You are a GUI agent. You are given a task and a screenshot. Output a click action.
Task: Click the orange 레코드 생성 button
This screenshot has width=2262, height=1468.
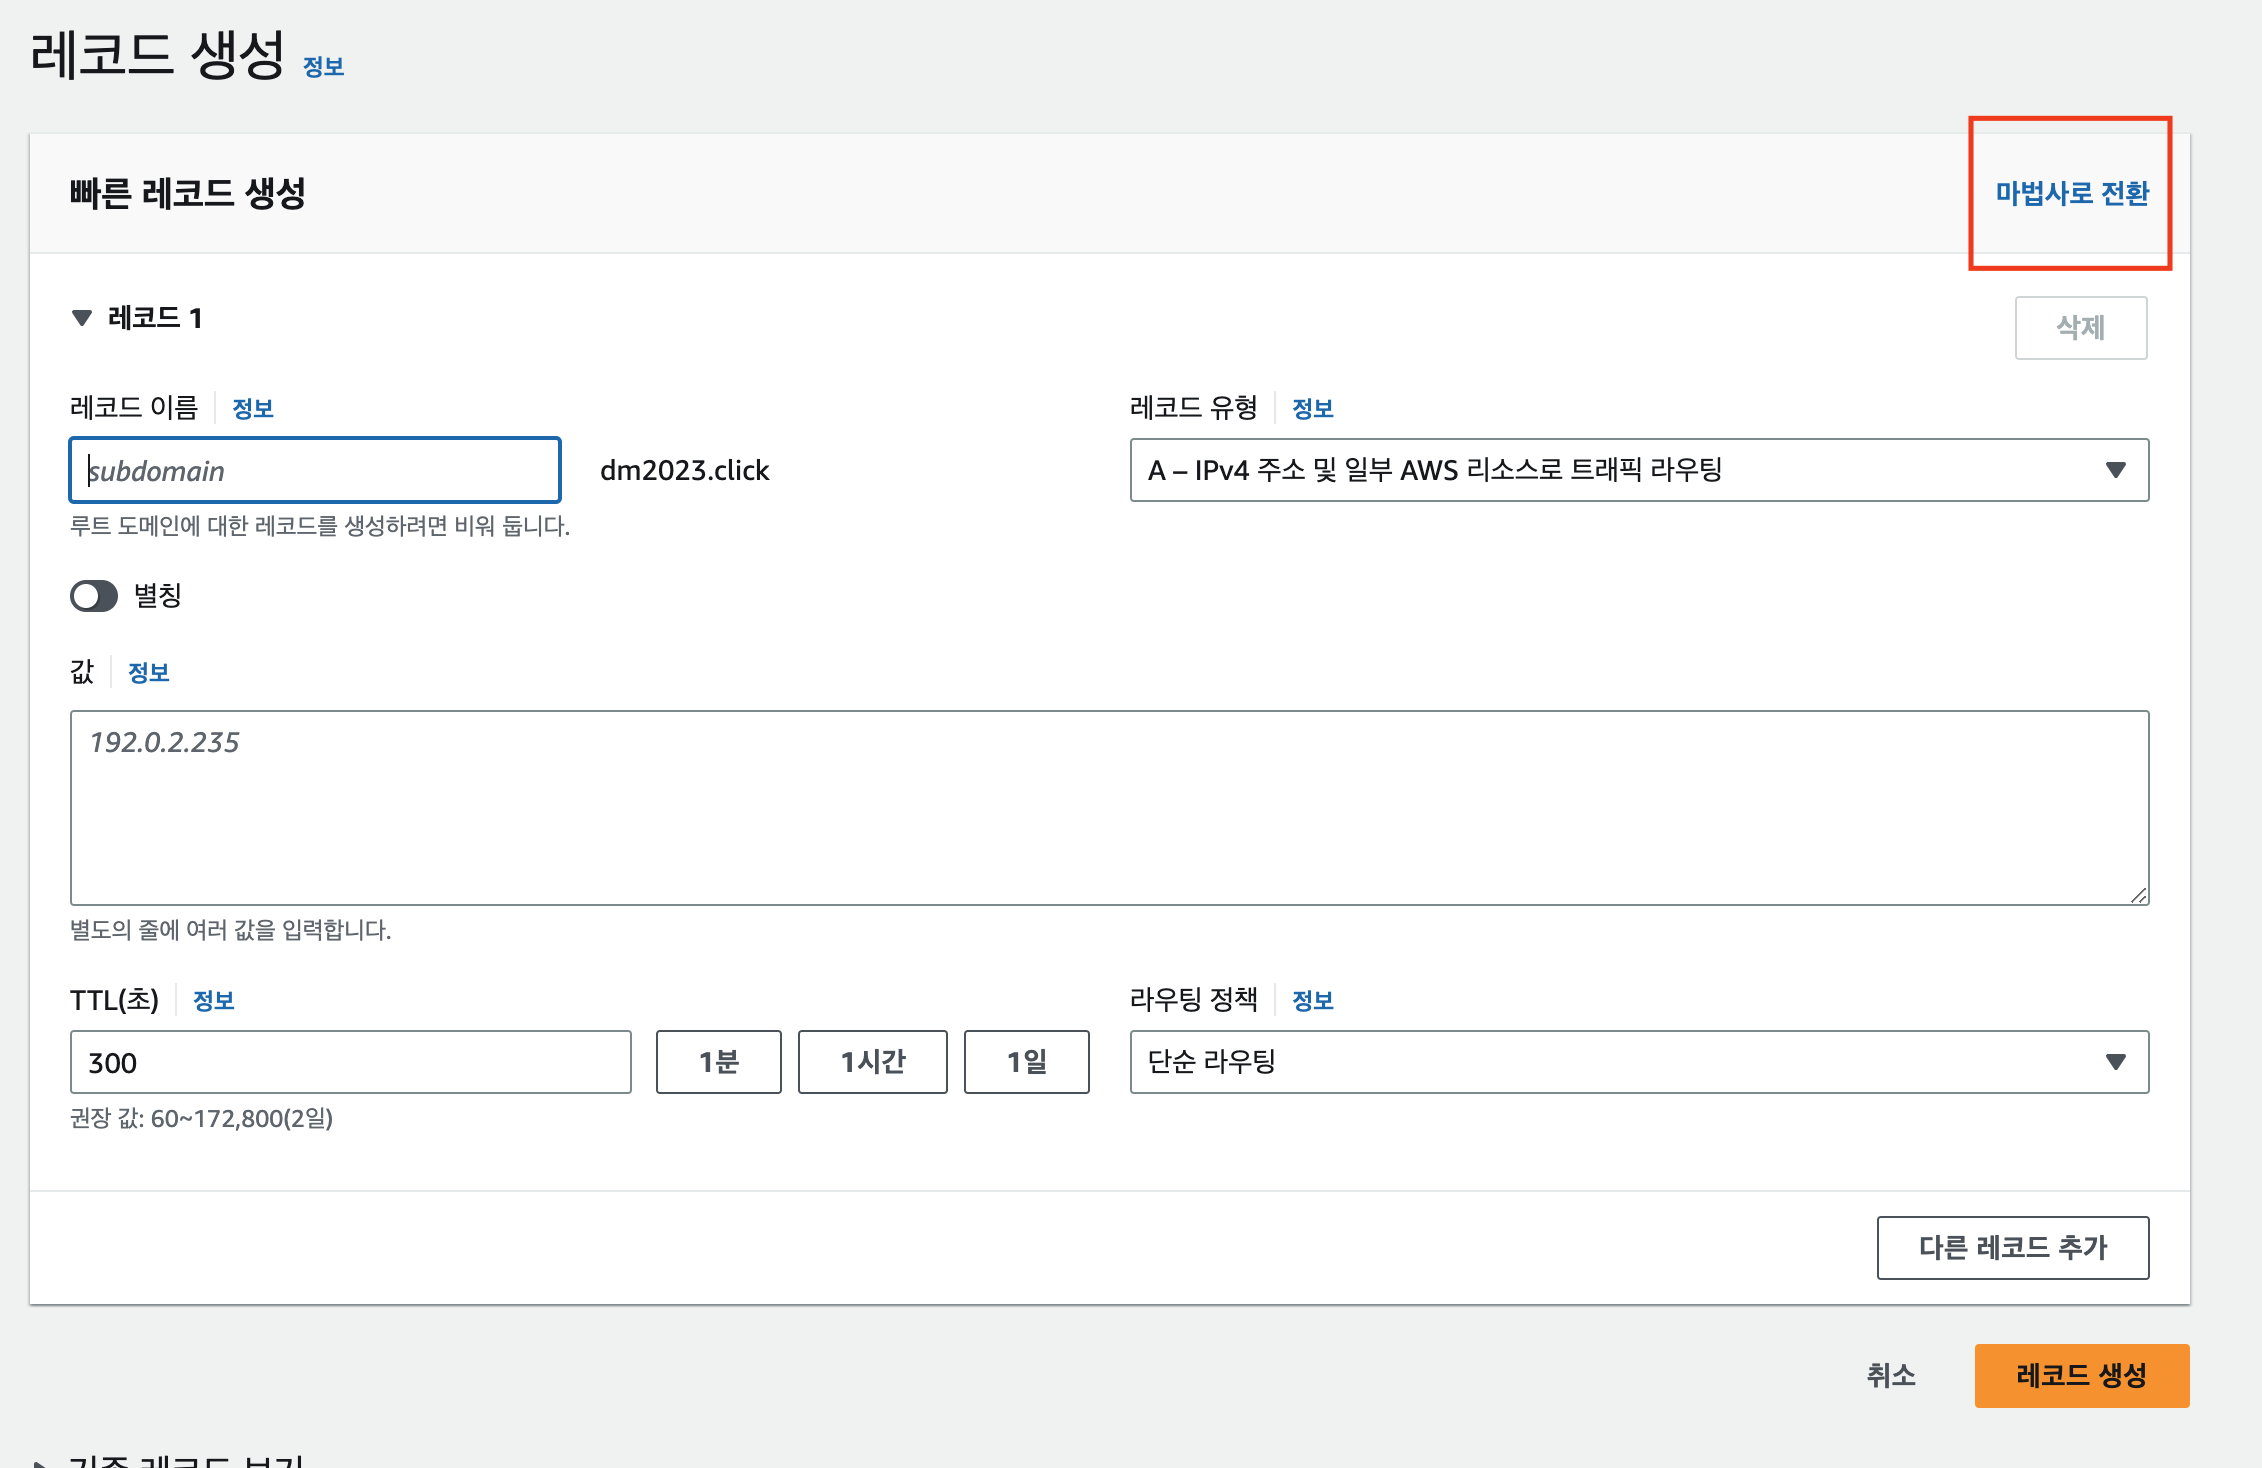click(2081, 1376)
